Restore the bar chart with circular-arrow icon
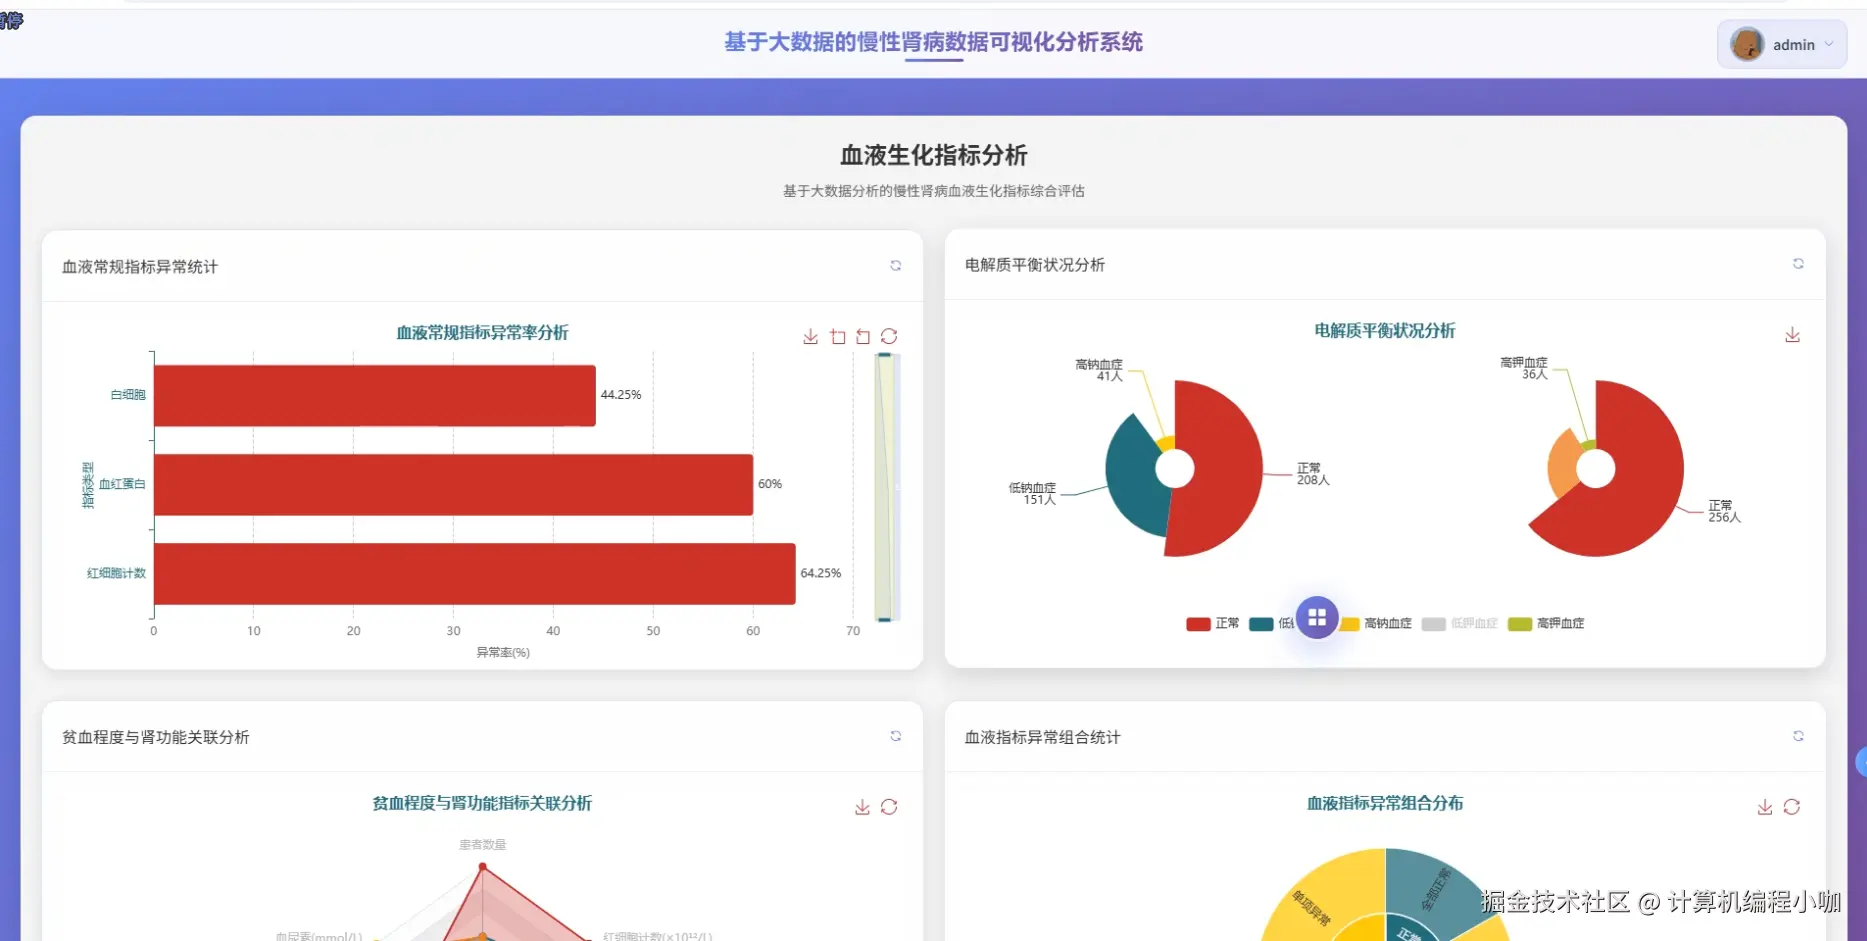 pyautogui.click(x=889, y=336)
